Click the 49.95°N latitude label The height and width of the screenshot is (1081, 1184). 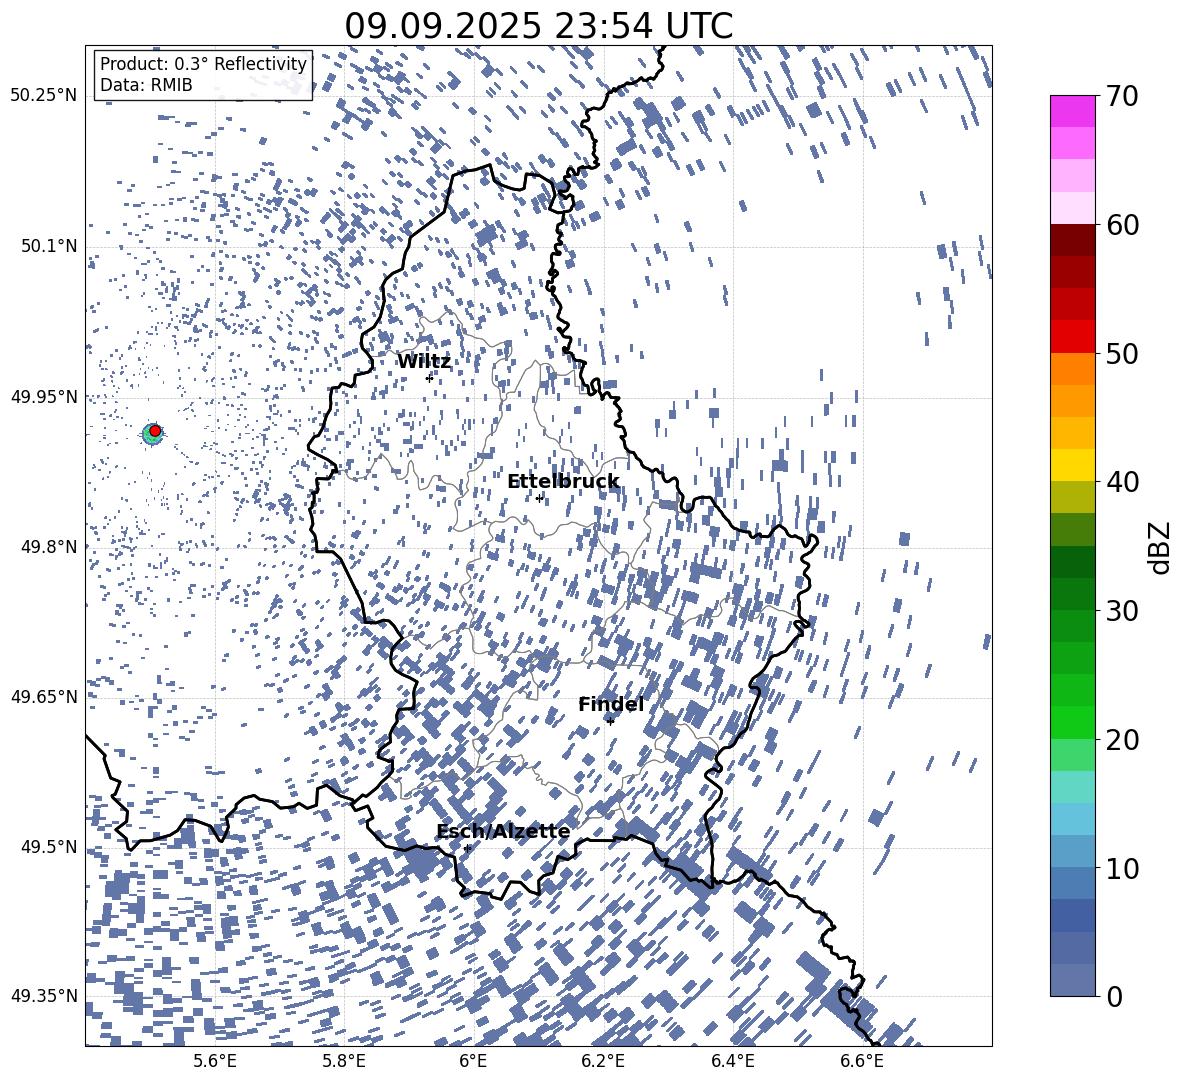tap(44, 396)
